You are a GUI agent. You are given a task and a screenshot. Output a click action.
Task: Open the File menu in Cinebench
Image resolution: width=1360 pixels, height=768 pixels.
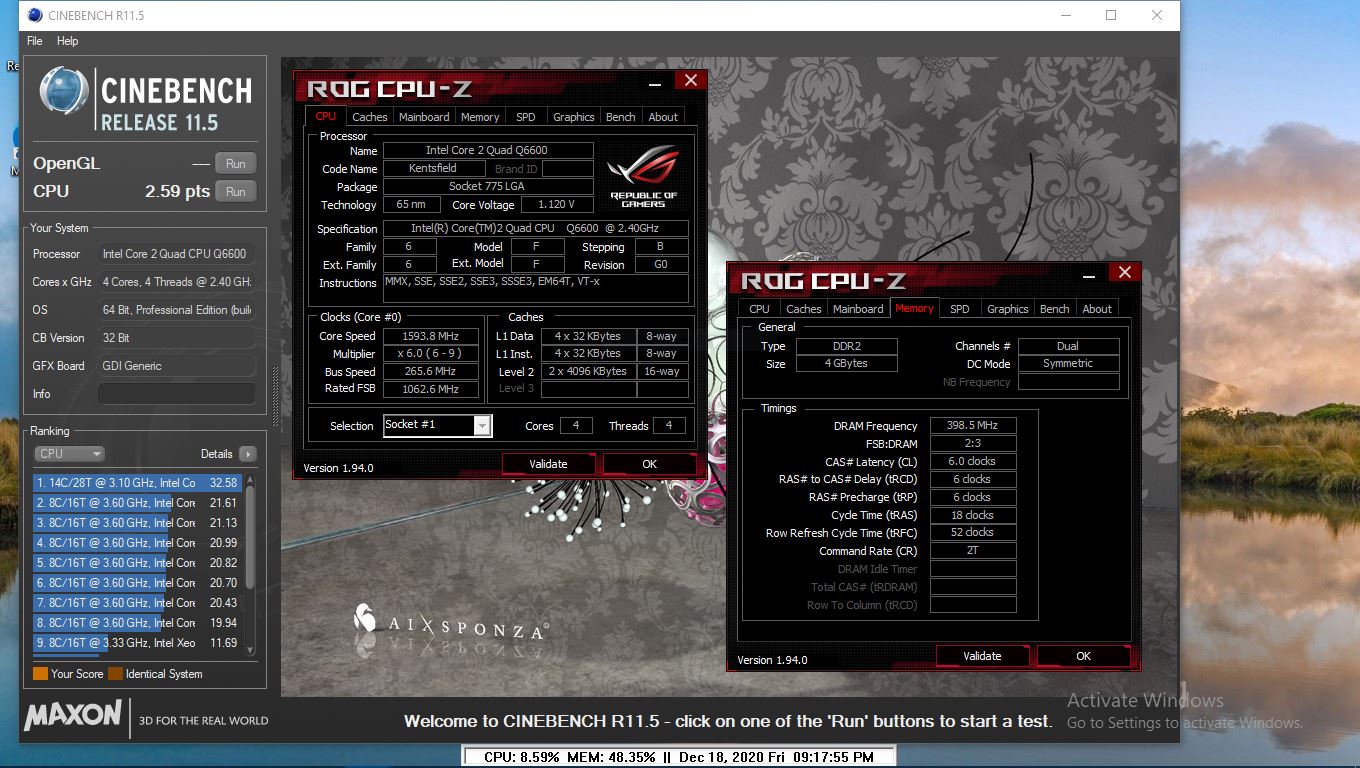tap(35, 41)
